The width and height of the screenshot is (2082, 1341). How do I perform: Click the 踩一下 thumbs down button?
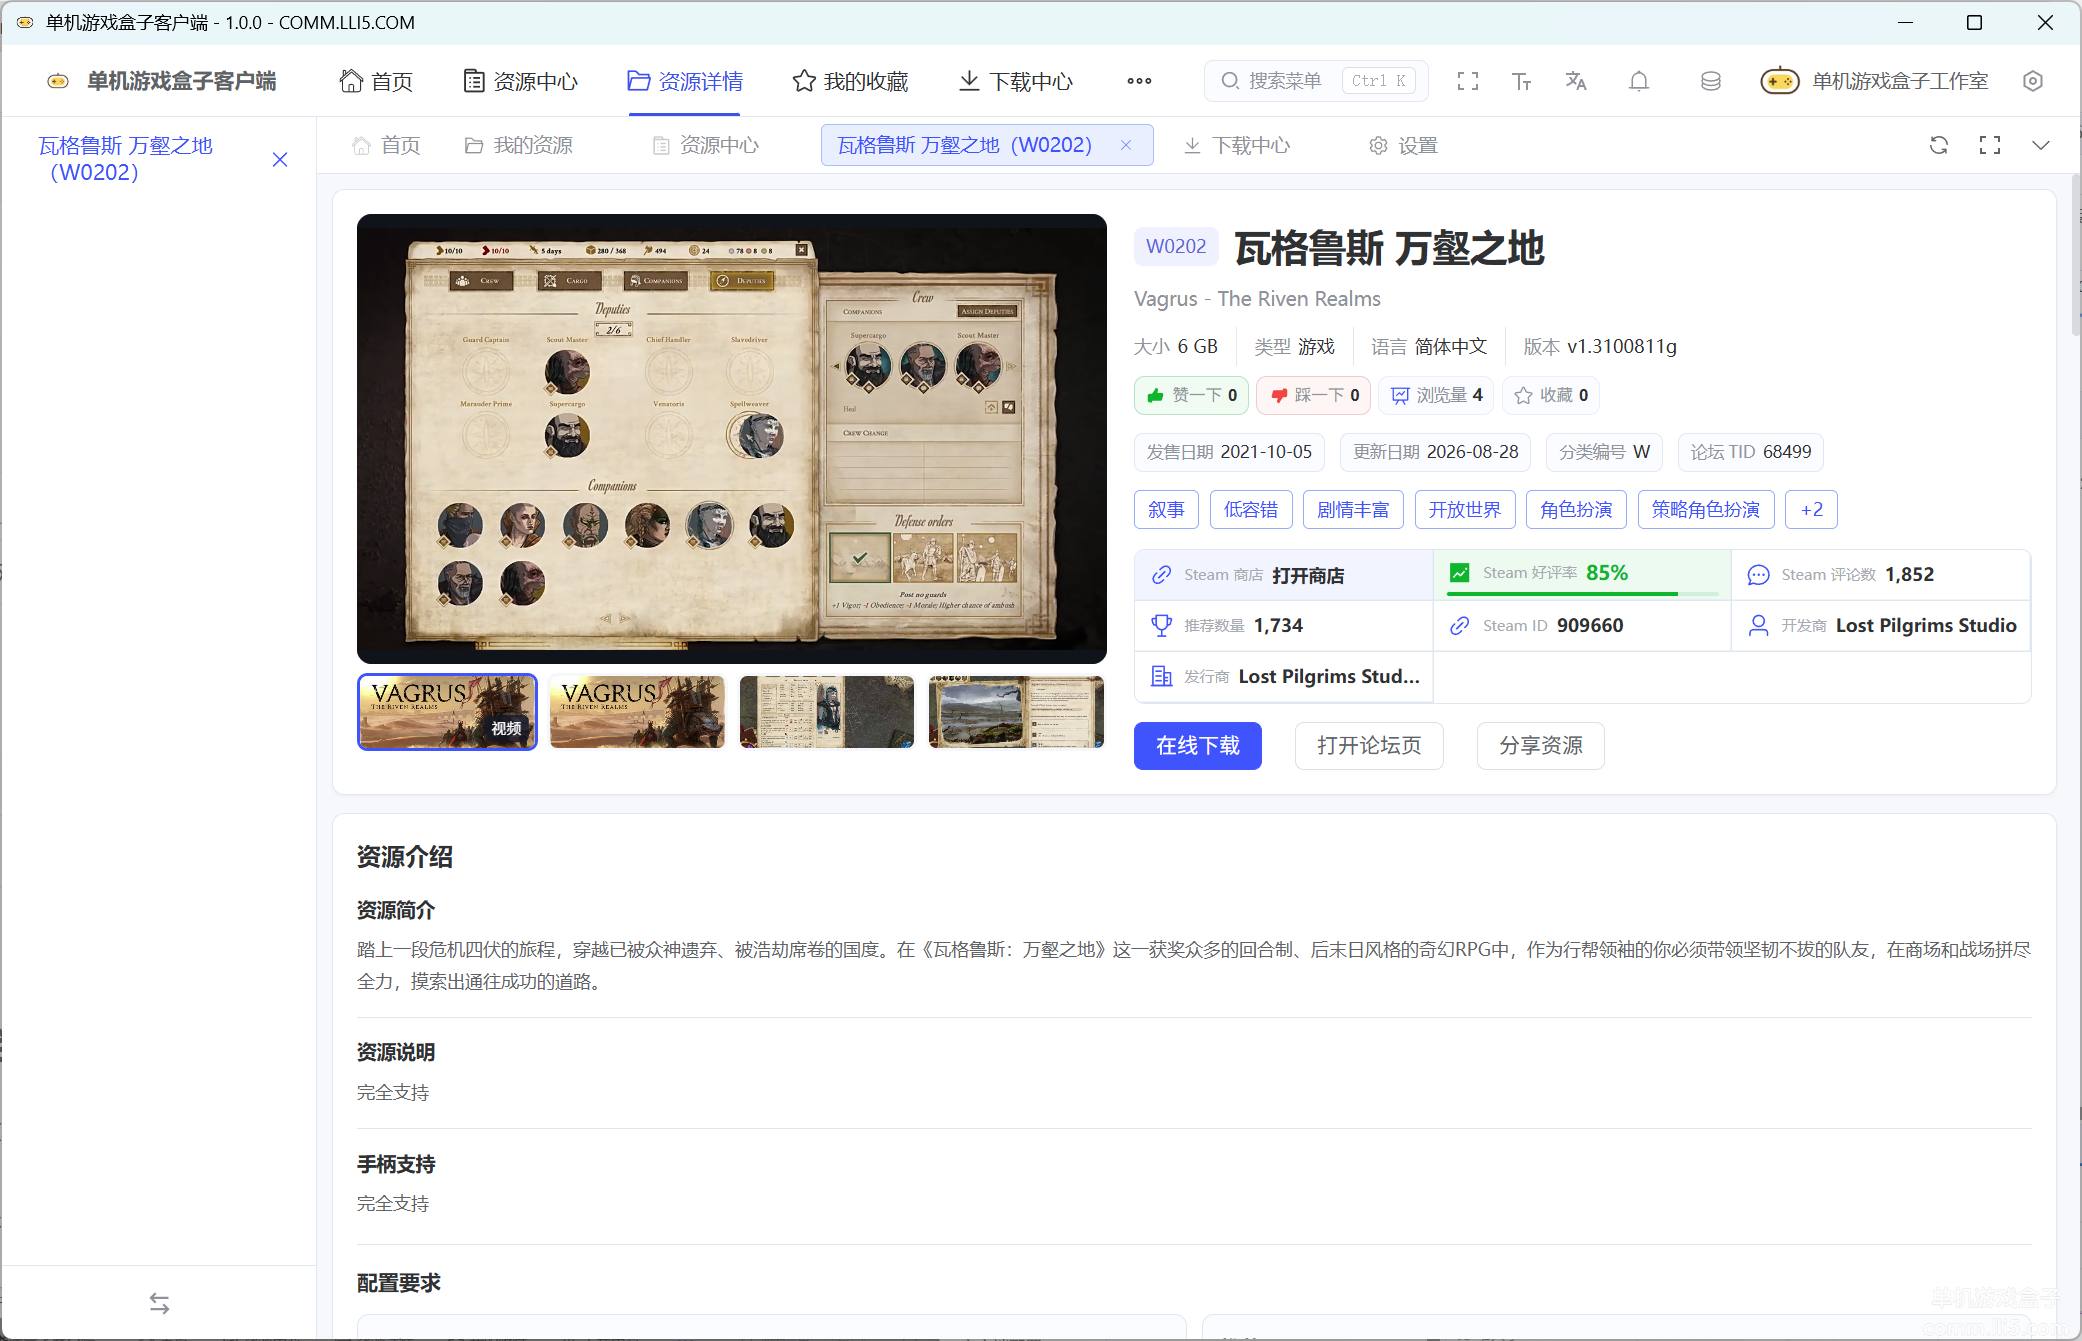pyautogui.click(x=1314, y=395)
